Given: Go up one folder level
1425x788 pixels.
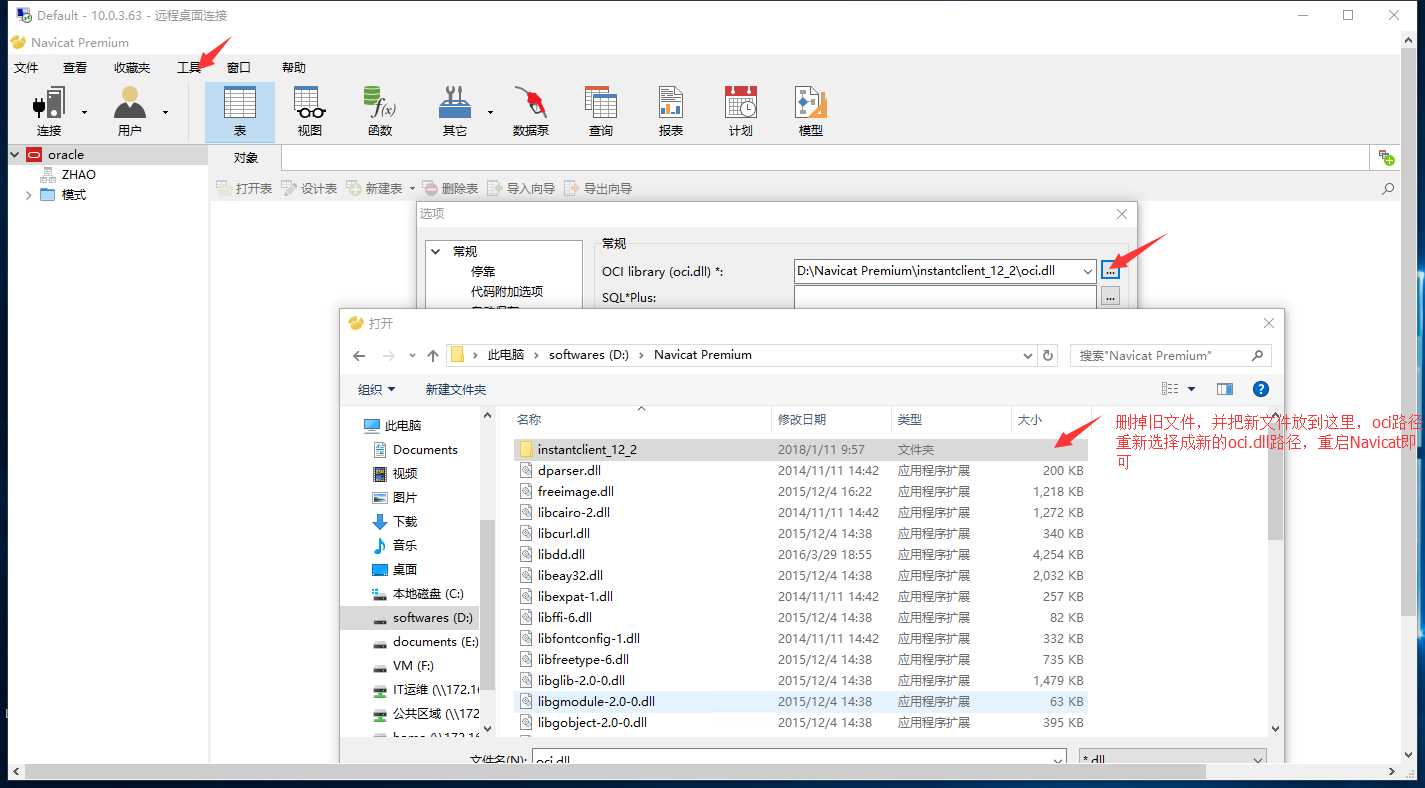Looking at the screenshot, I should [x=433, y=355].
